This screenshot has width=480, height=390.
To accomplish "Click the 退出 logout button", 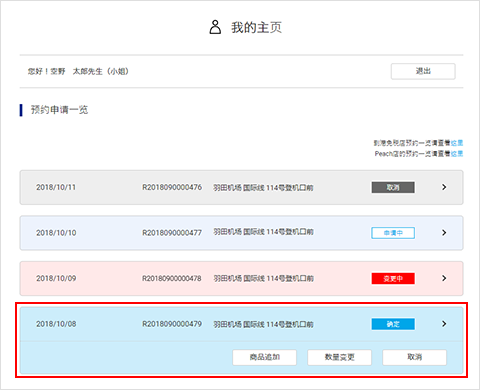I will pyautogui.click(x=423, y=71).
